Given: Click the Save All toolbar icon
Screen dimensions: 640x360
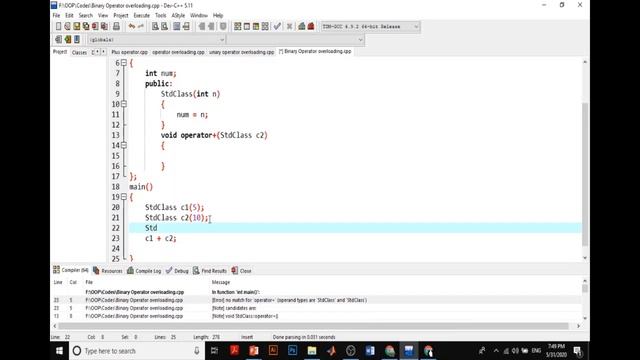Looking at the screenshot, I should 86,27.
